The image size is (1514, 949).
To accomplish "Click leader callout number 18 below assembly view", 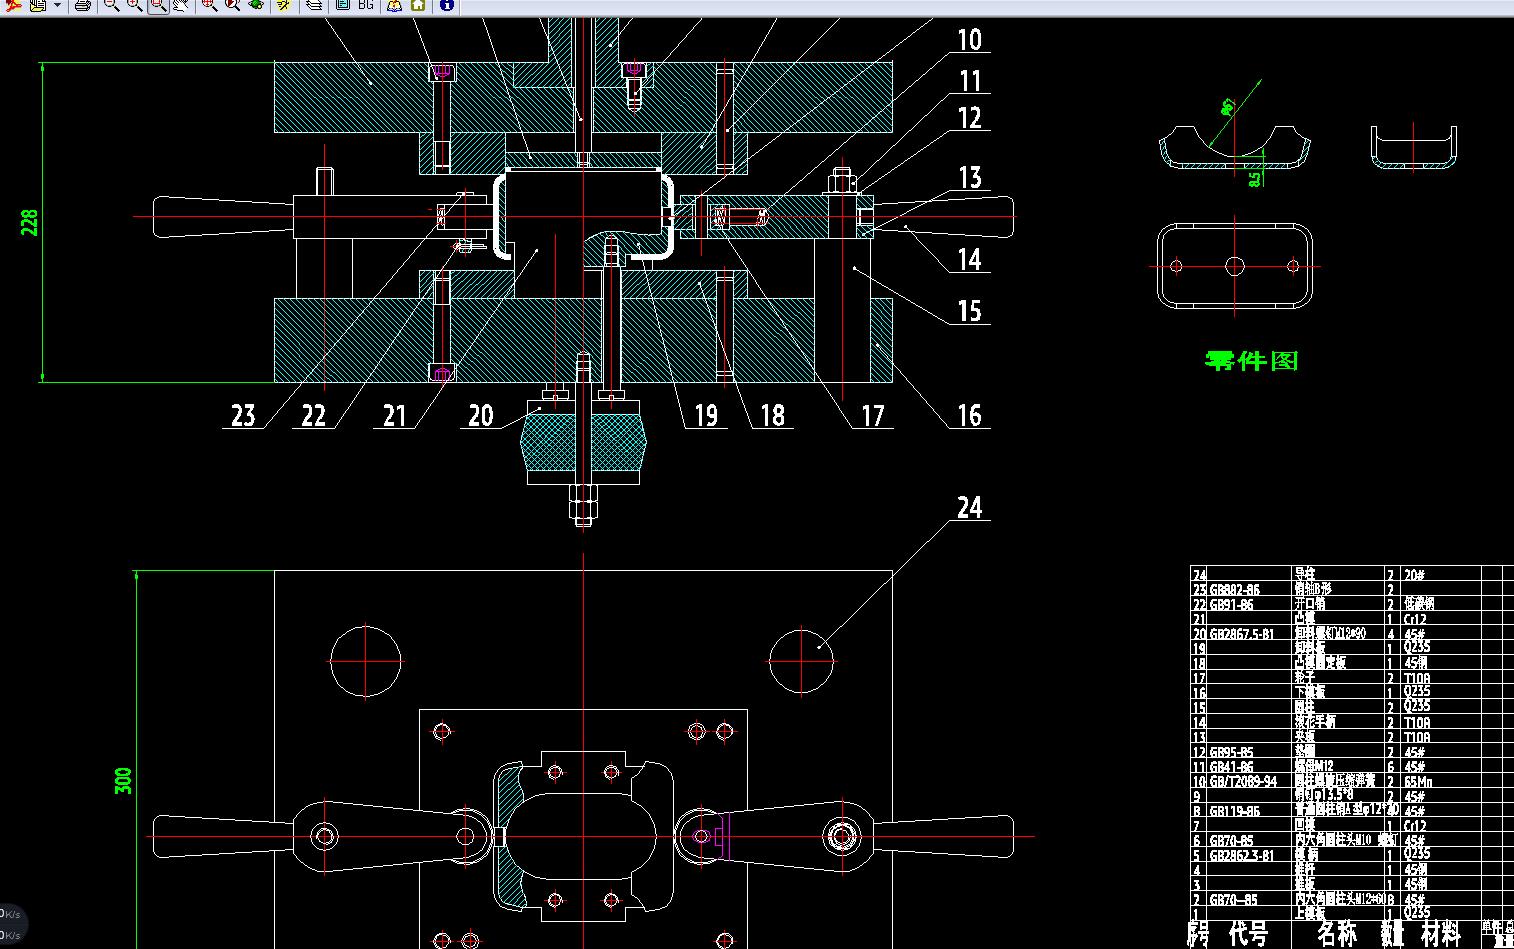I will click(772, 416).
